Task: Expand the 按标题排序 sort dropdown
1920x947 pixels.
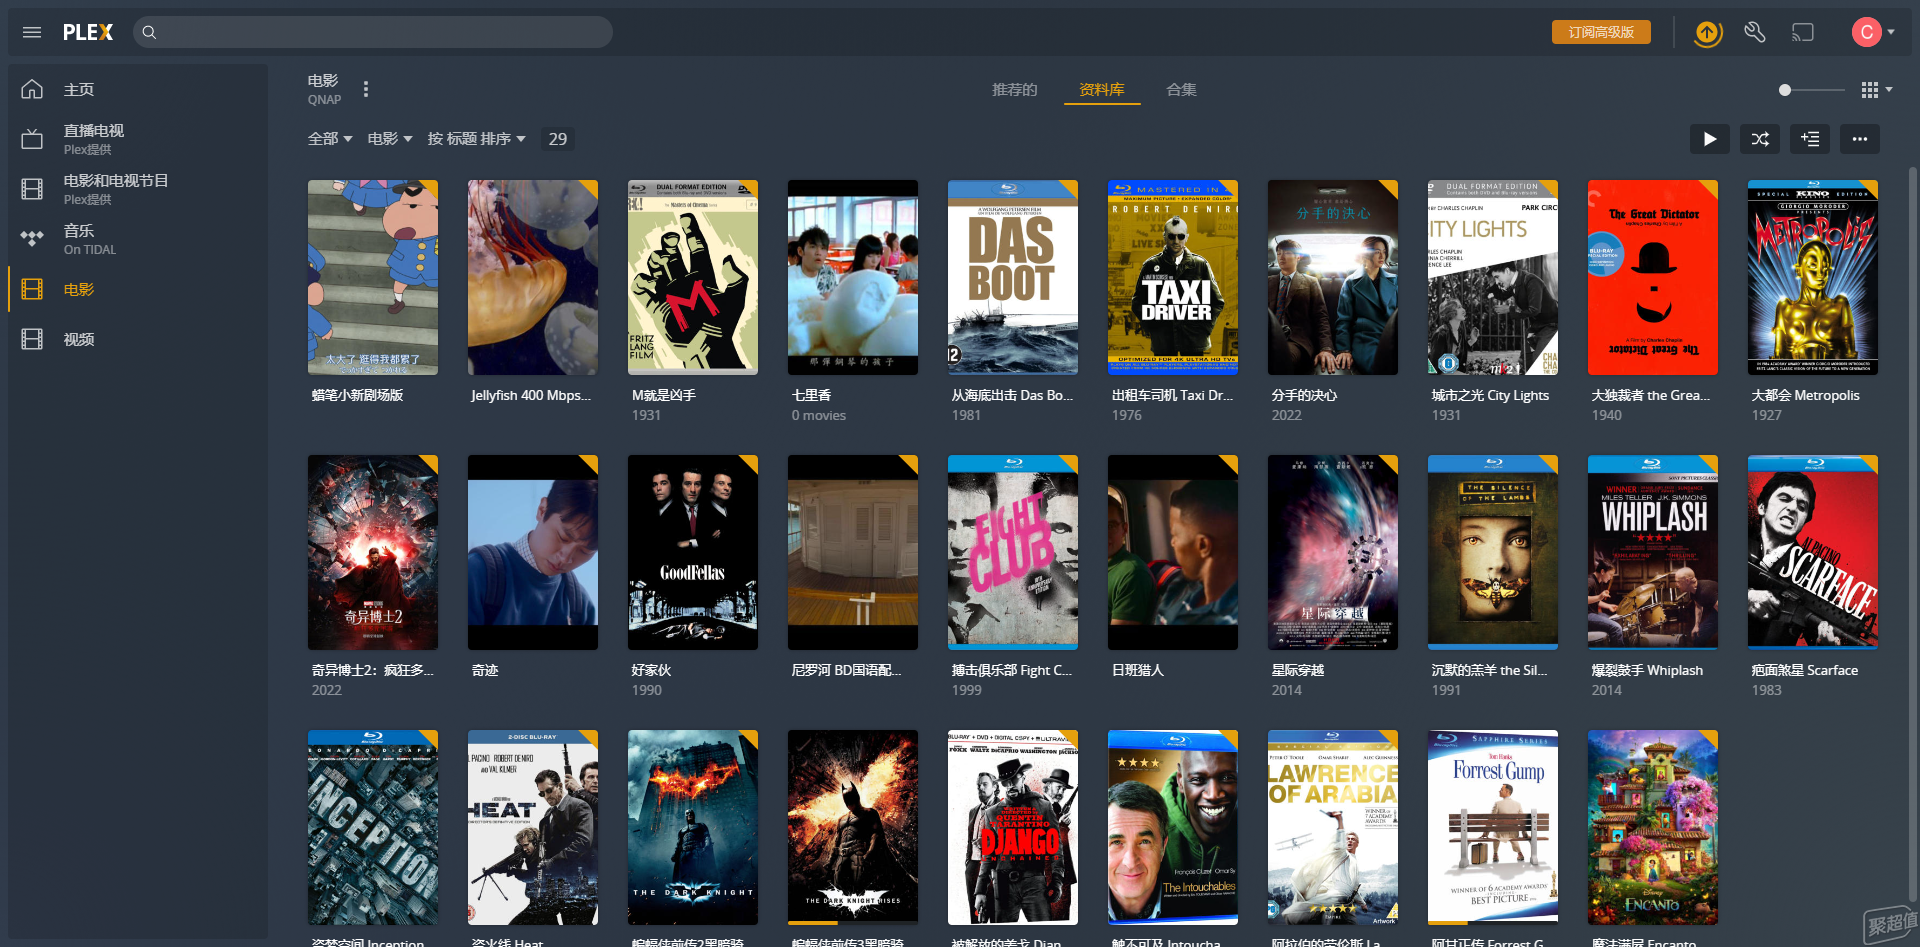Action: tap(477, 139)
